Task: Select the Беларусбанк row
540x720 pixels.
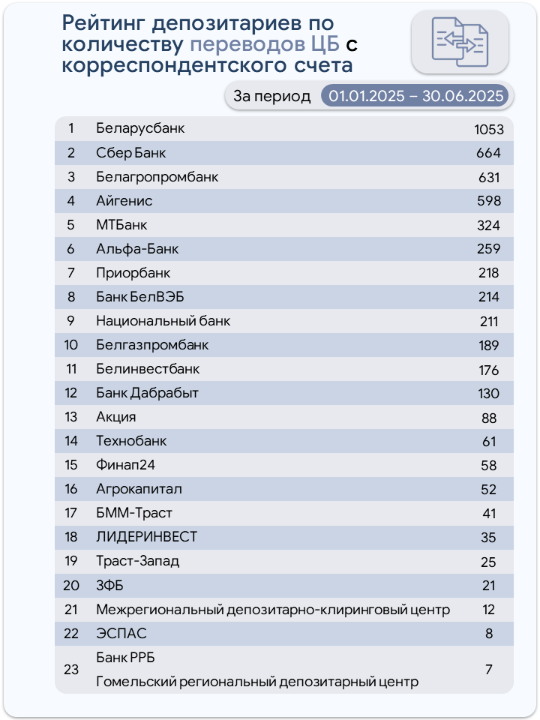Action: [x=284, y=129]
